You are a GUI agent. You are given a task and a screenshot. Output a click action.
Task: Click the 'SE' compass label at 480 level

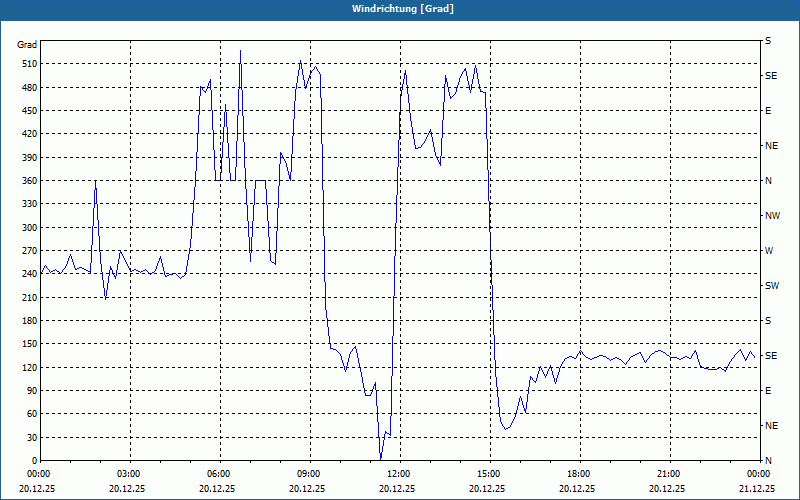point(771,76)
